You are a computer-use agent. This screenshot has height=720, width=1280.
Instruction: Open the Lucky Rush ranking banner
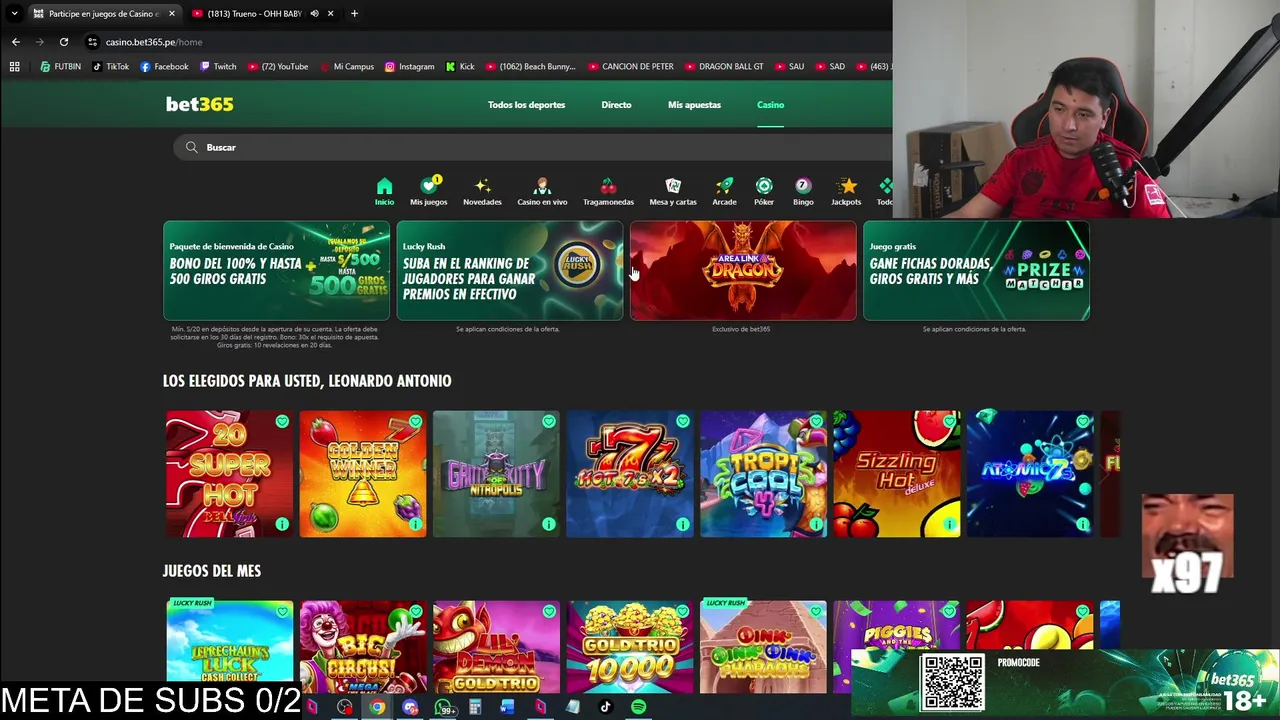click(509, 270)
